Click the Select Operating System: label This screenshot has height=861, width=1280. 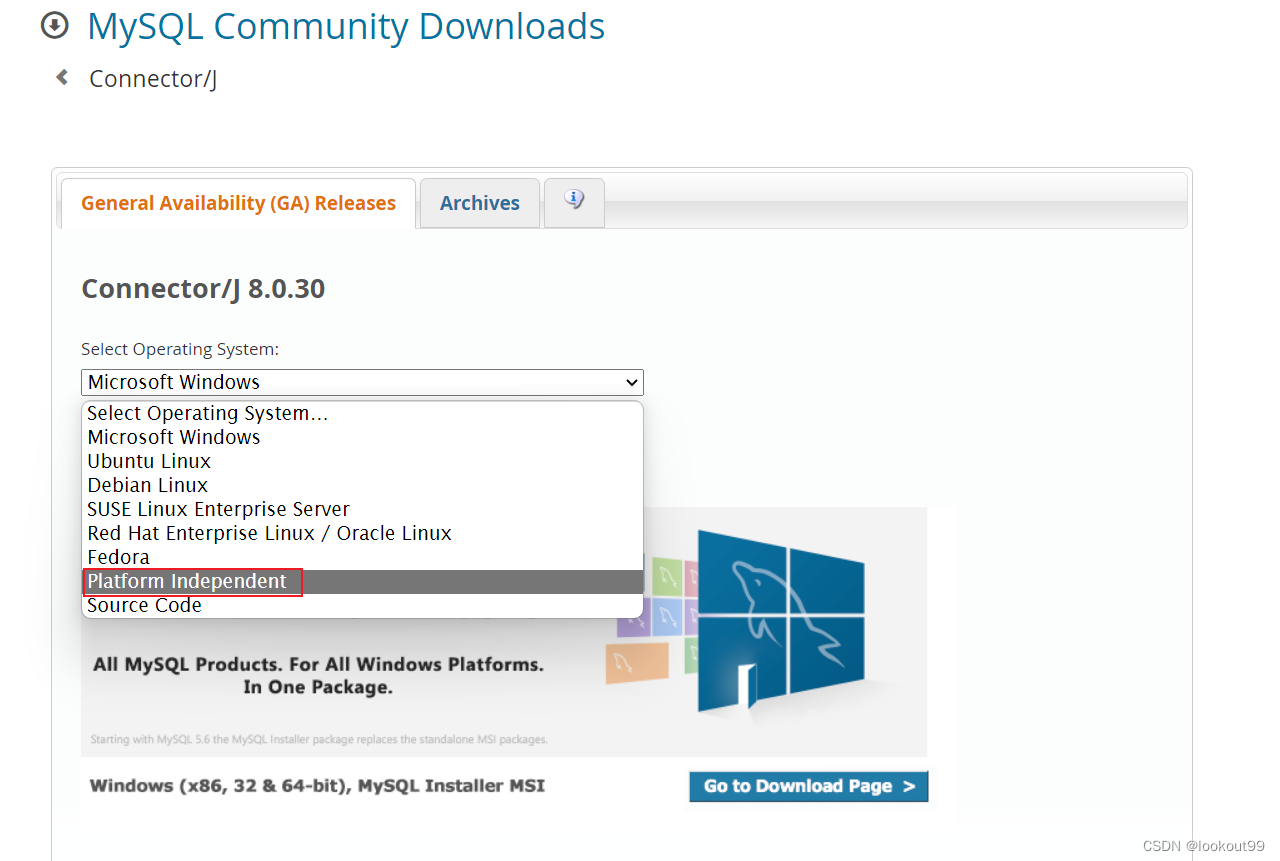pos(180,349)
